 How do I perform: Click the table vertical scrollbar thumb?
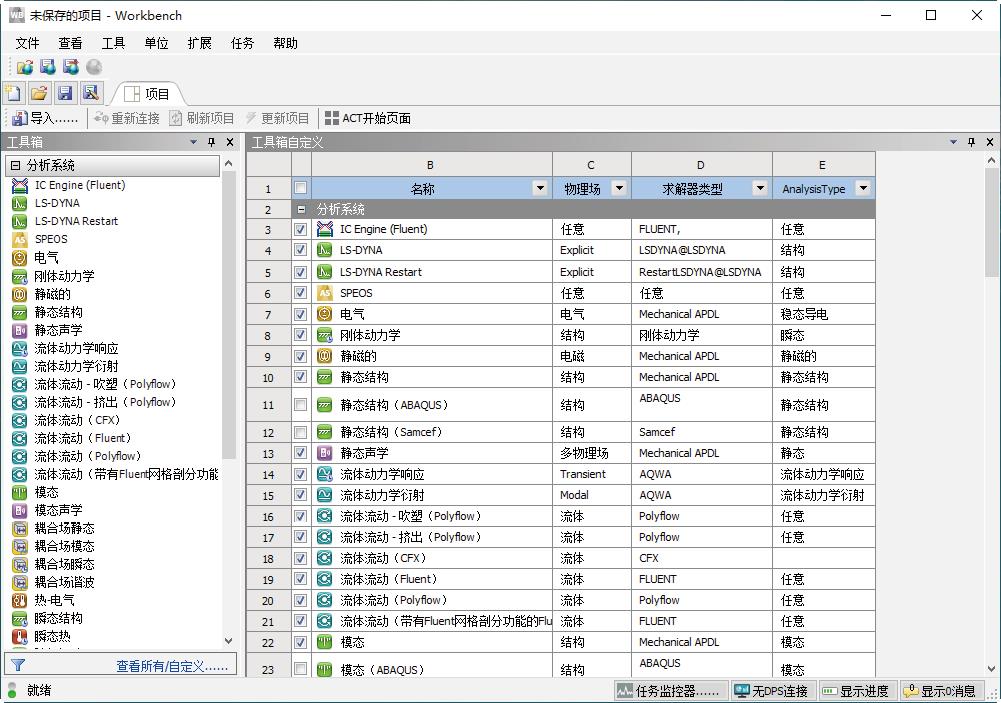(x=991, y=223)
